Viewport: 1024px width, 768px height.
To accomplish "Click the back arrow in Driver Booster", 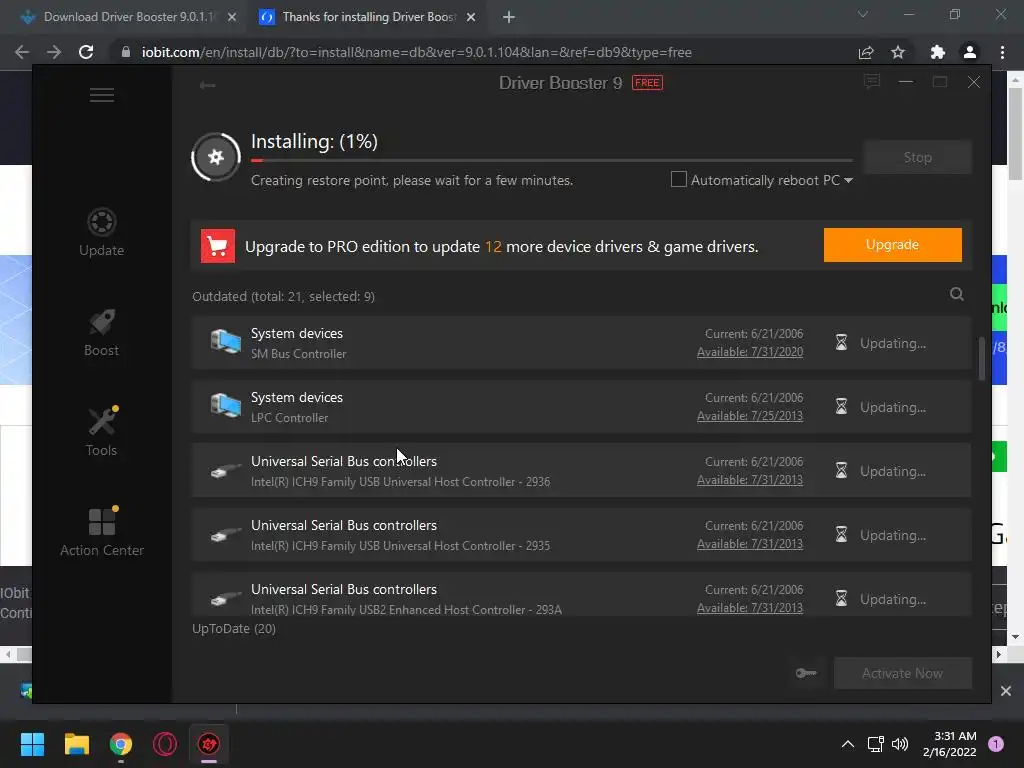I will (207, 85).
